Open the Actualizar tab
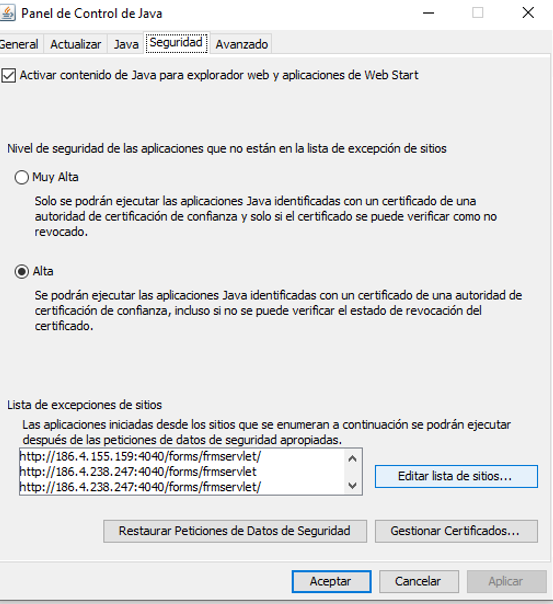This screenshot has height=604, width=553. coord(75,44)
